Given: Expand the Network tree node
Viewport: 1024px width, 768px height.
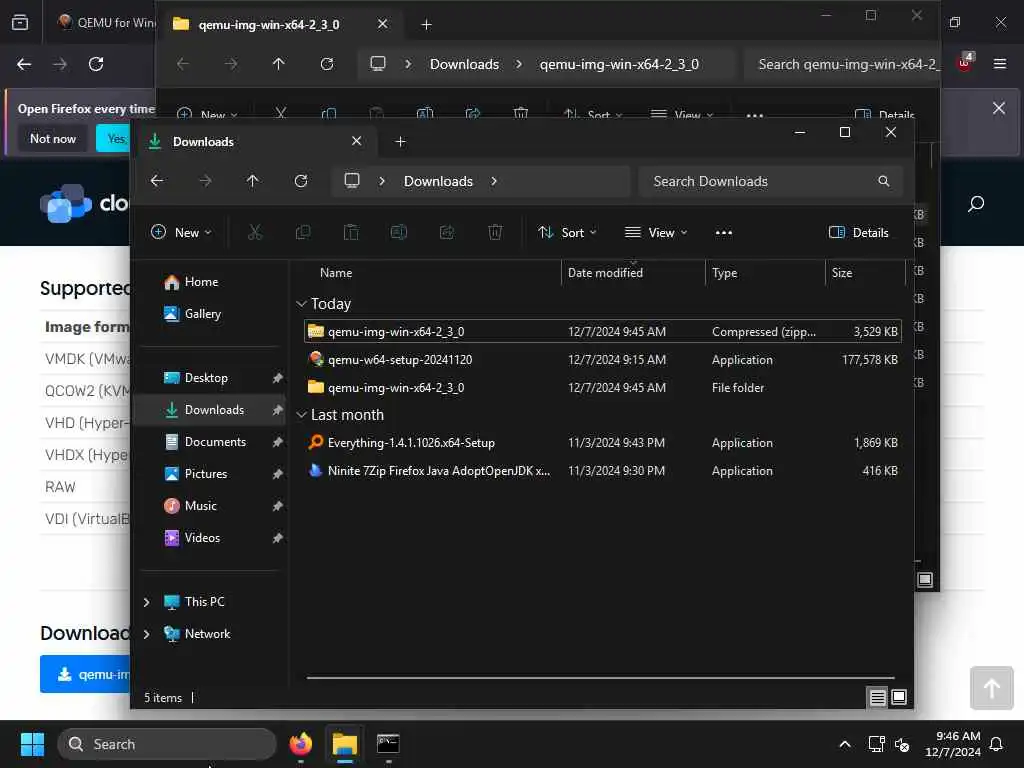Looking at the screenshot, I should (146, 633).
